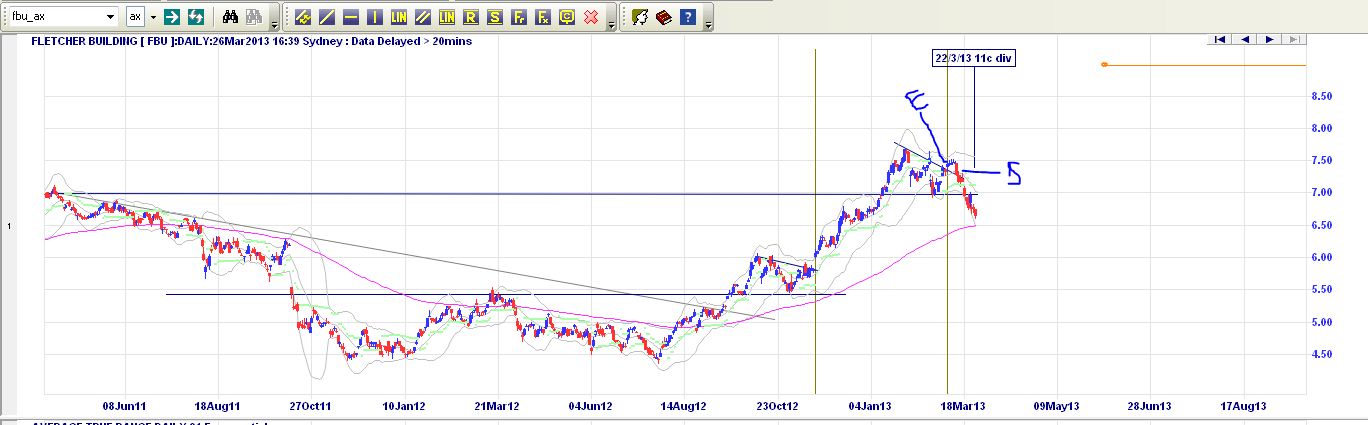The image size is (1368, 425).
Task: Click the 21Mar12 date axis label
Action: coord(496,406)
